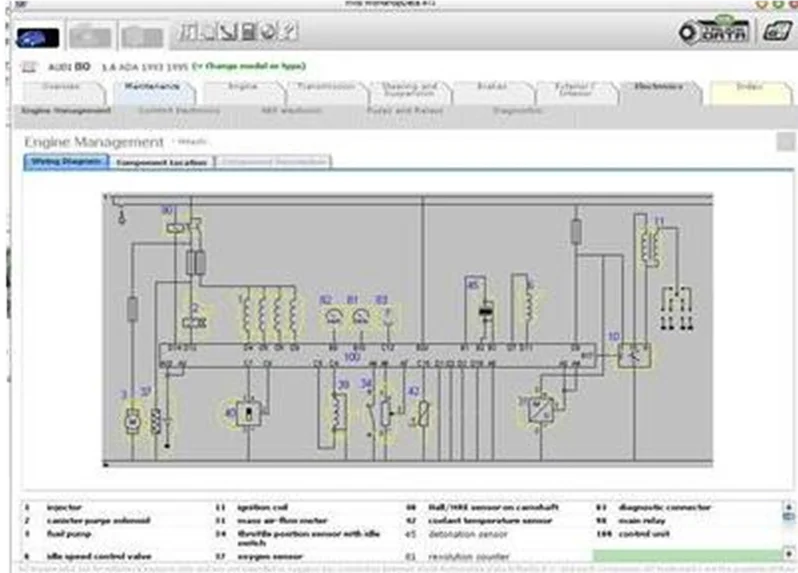This screenshot has width=798, height=573.
Task: Click the Change model or type link
Action: coord(249,66)
